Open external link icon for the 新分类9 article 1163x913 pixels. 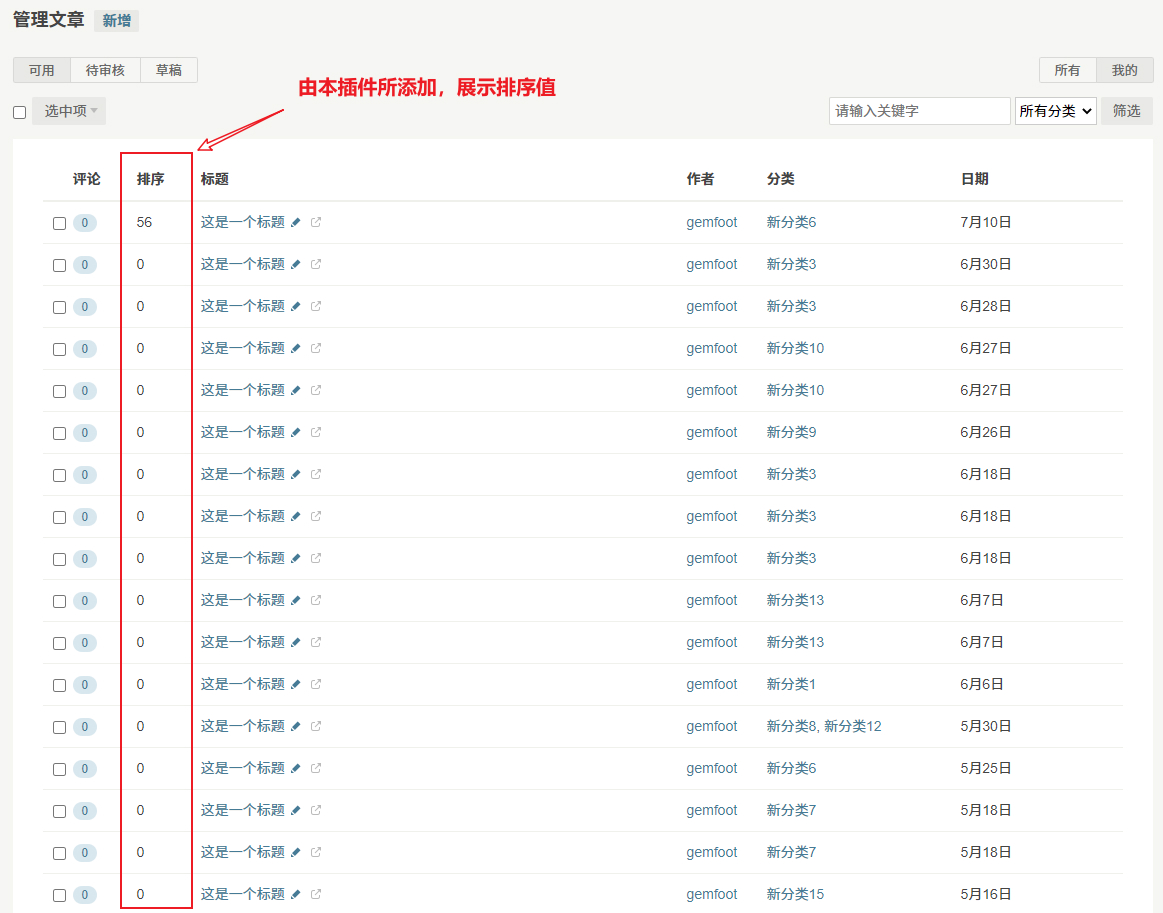coord(316,432)
